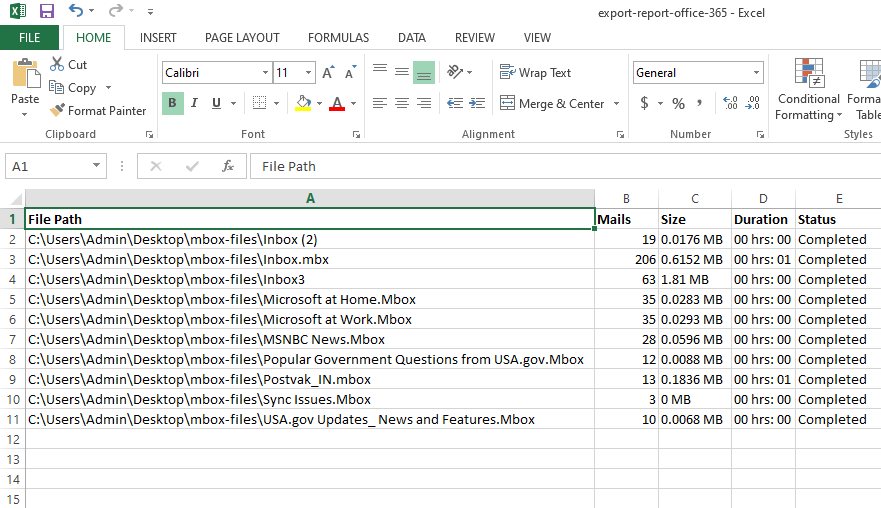Switch to the INSERT tab

(x=158, y=38)
